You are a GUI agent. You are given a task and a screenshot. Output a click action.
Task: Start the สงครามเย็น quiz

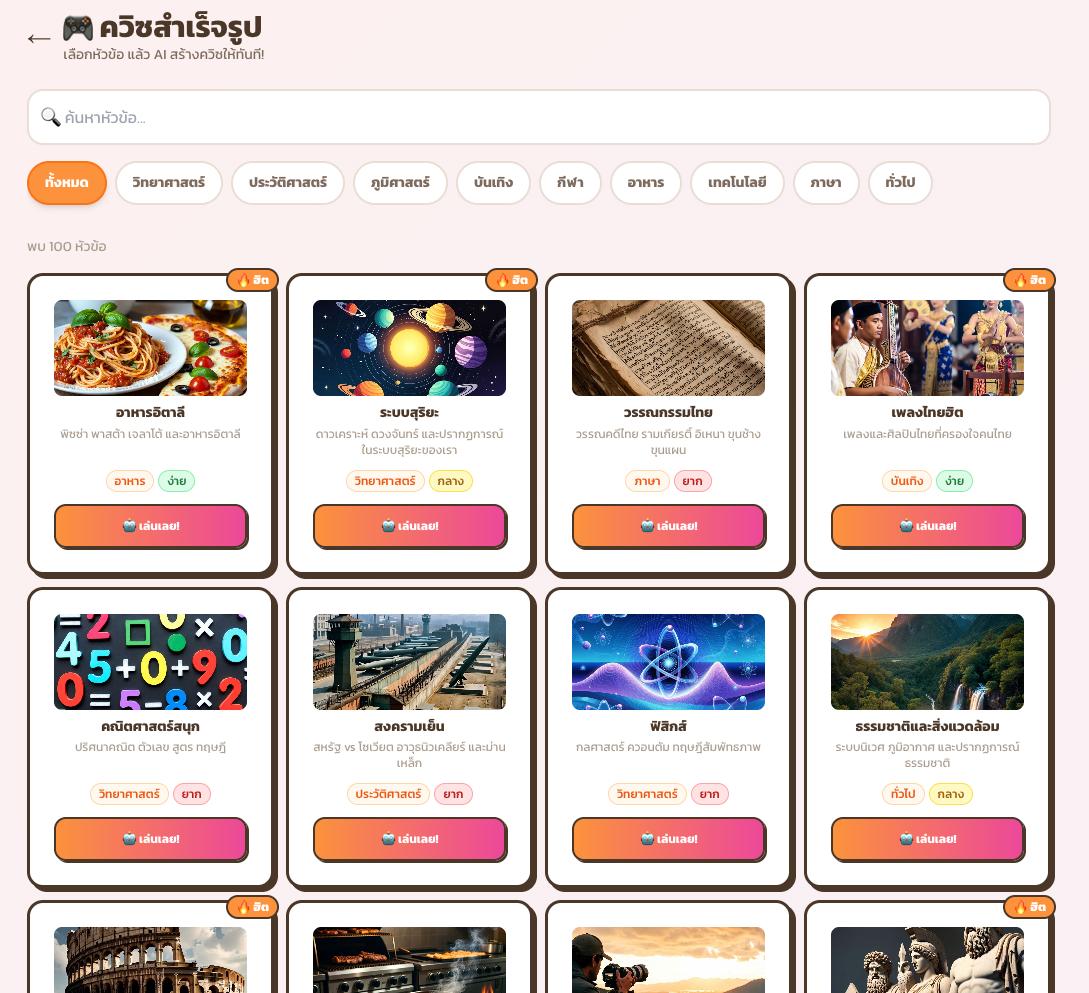tap(410, 840)
